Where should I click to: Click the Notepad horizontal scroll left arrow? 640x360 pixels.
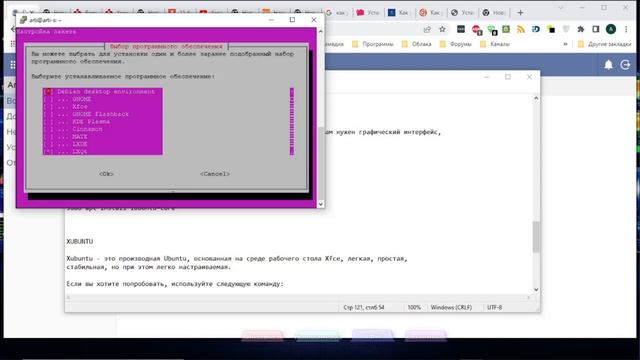click(69, 298)
